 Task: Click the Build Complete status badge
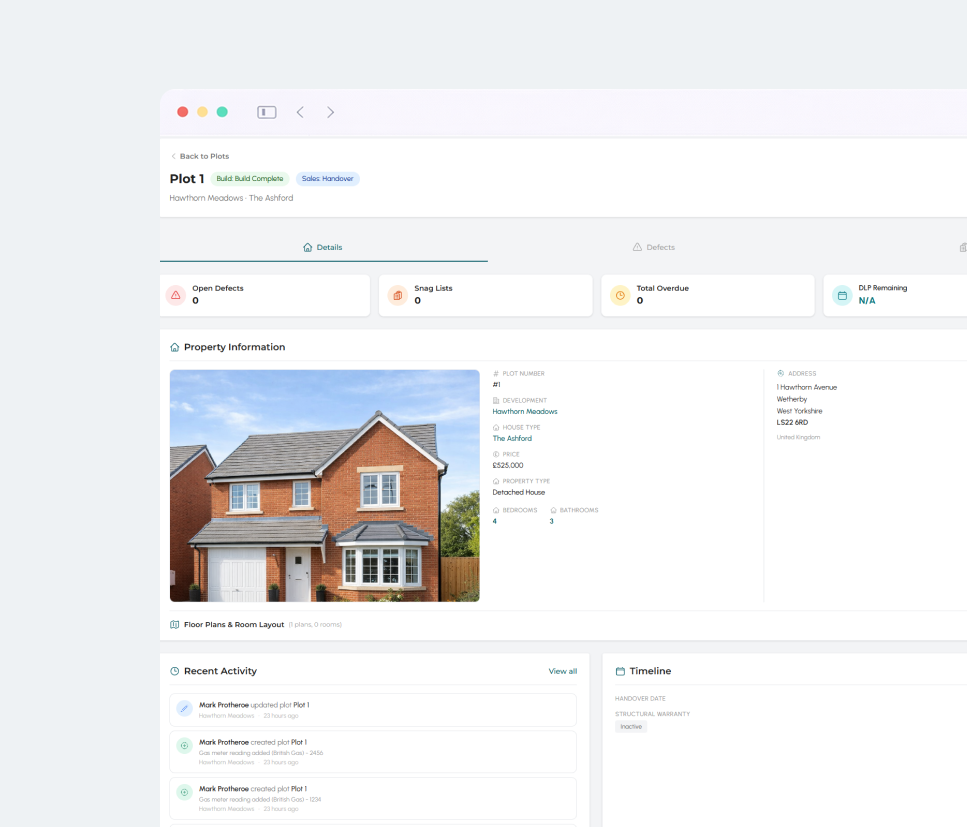click(x=250, y=179)
